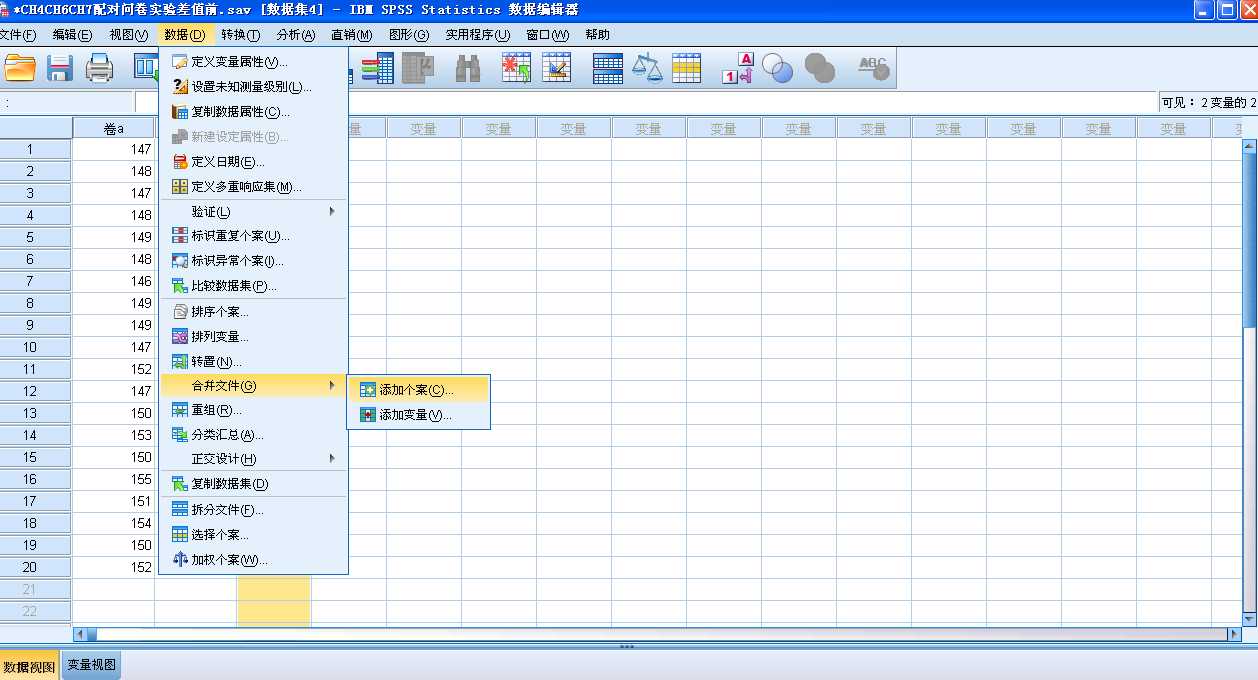Click the horizontal scrollbar left arrow
This screenshot has width=1258, height=680.
click(81, 634)
